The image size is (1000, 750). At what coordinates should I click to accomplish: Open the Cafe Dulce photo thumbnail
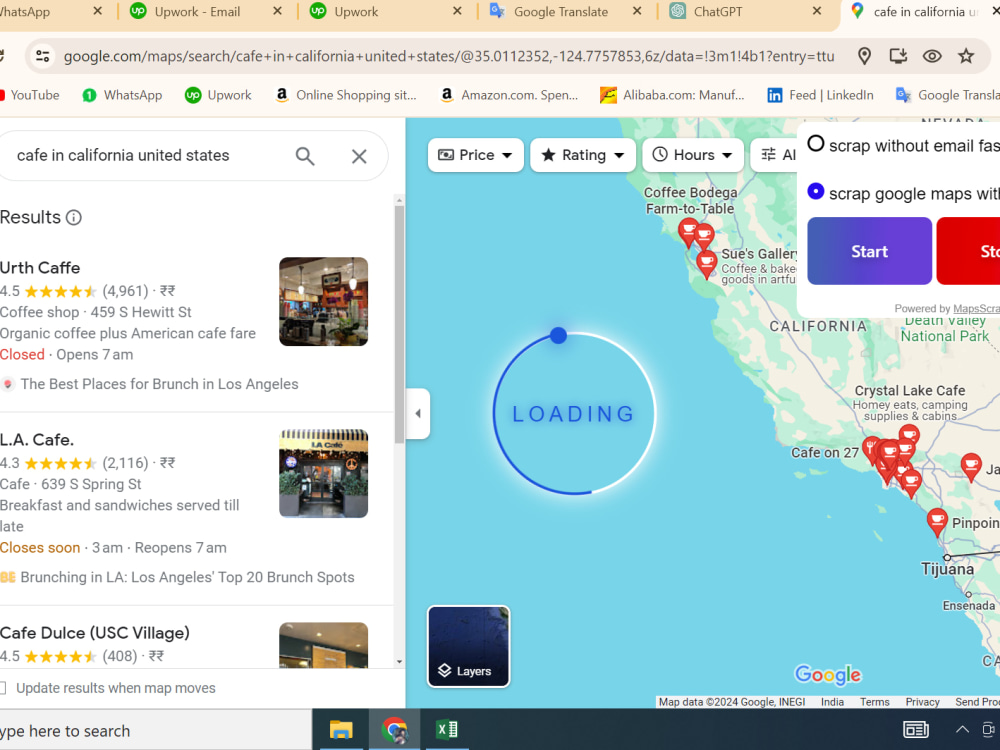(x=323, y=645)
